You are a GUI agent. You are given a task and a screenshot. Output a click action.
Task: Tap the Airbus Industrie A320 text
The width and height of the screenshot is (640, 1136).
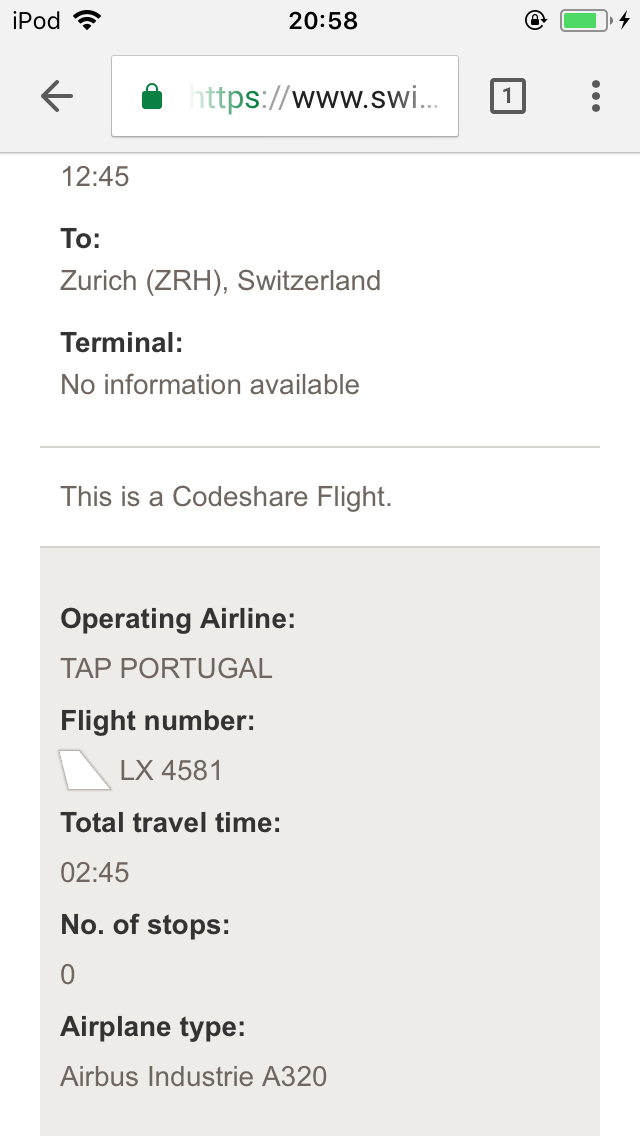(193, 1077)
